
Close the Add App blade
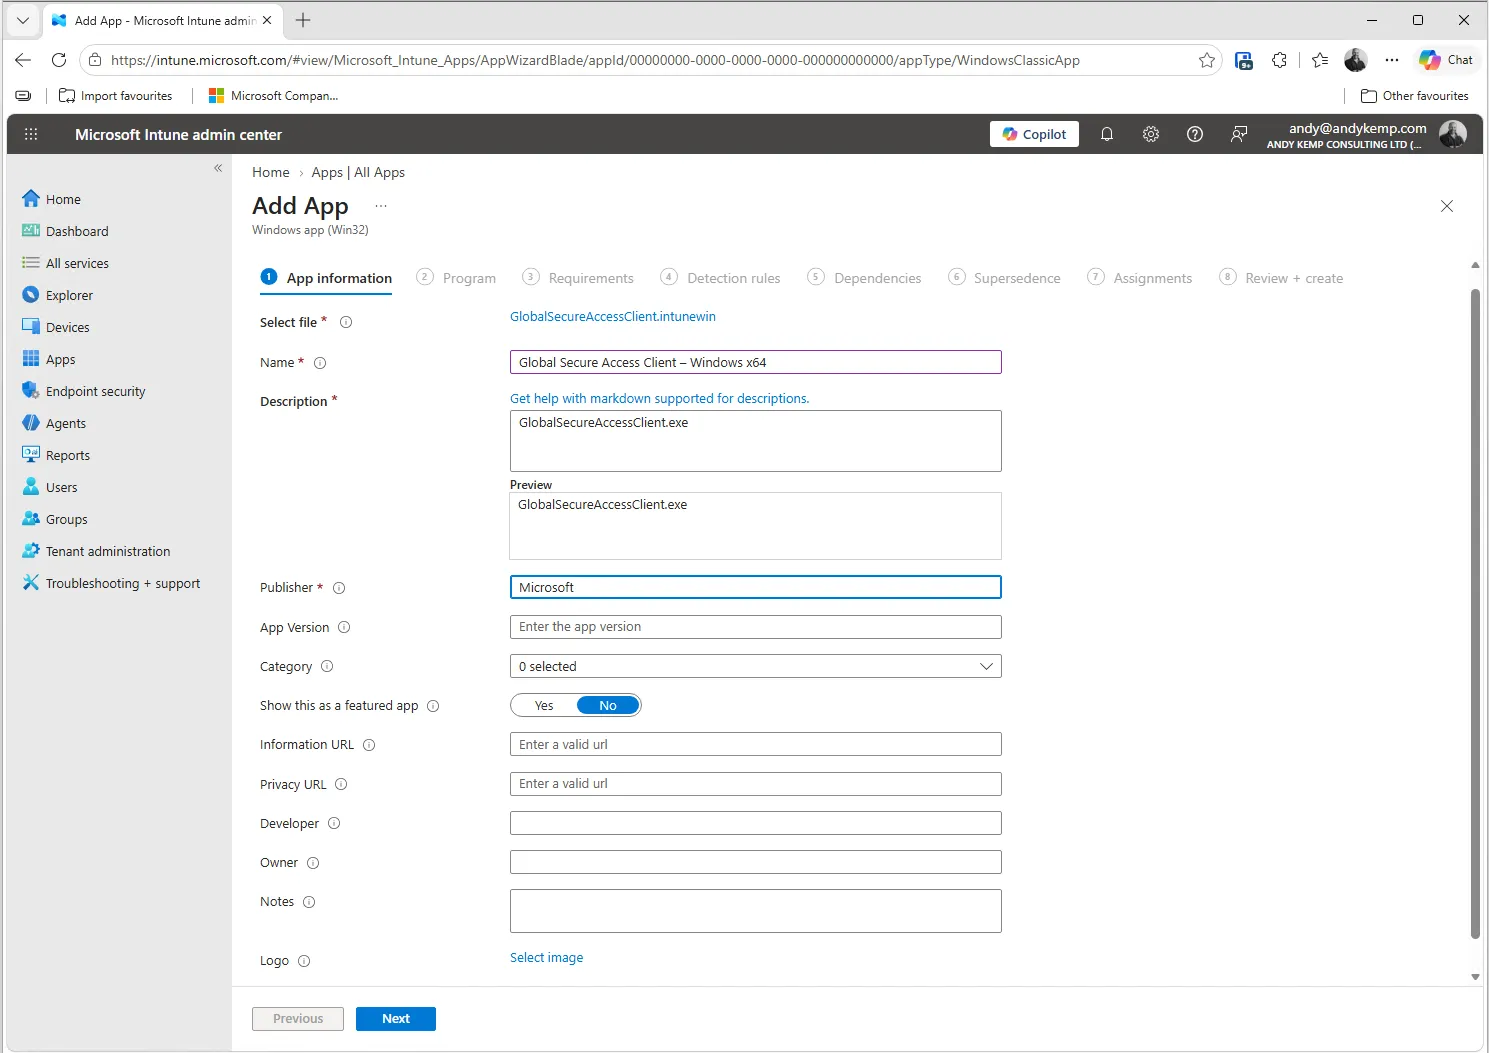pyautogui.click(x=1447, y=206)
